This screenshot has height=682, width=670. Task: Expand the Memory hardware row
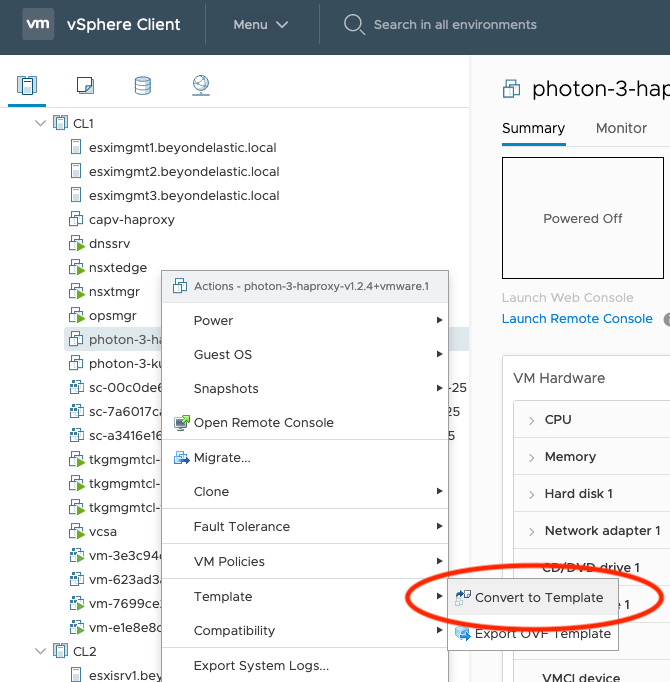(531, 457)
